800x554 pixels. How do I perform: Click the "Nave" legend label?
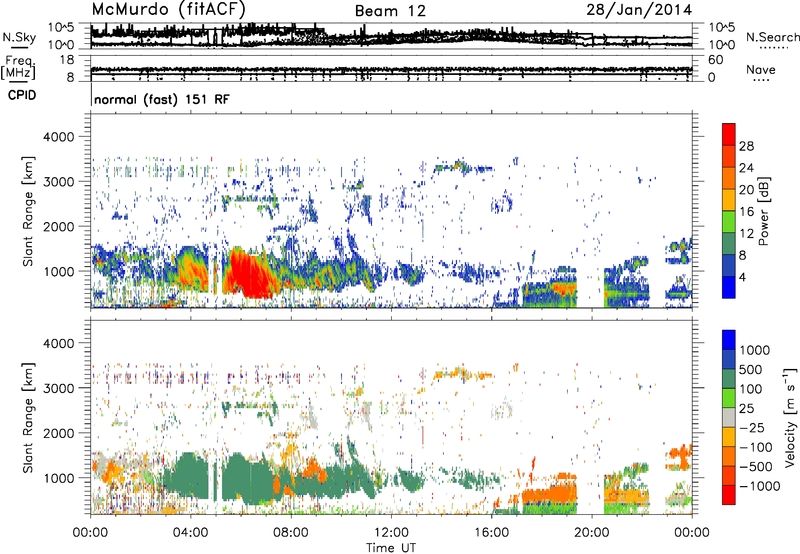point(761,70)
